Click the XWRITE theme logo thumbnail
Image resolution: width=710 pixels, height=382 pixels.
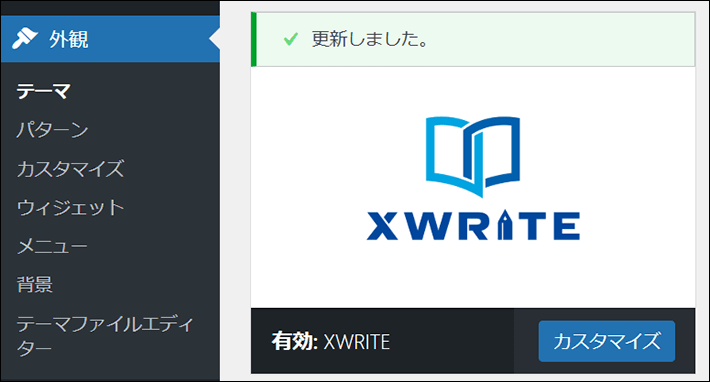point(473,179)
